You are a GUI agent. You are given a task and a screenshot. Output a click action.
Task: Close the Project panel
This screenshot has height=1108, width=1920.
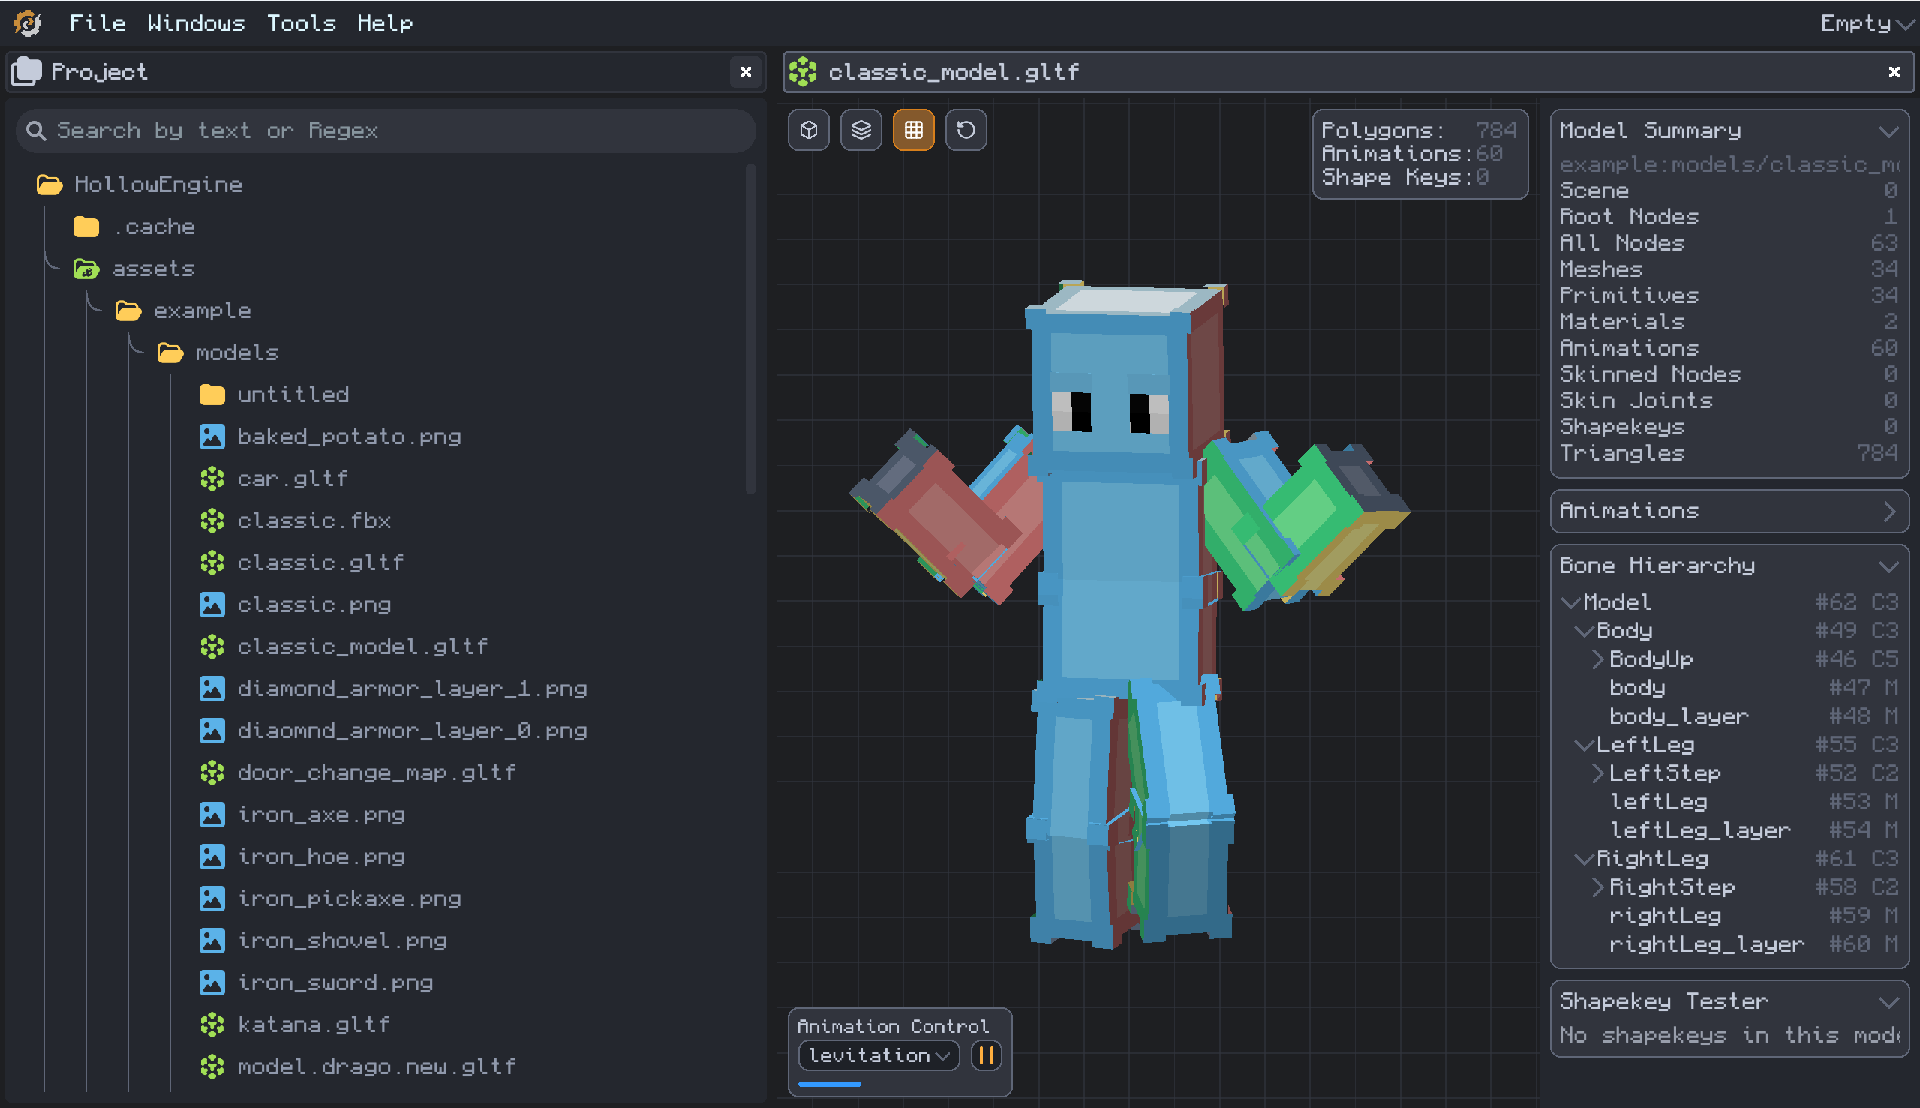tap(745, 72)
